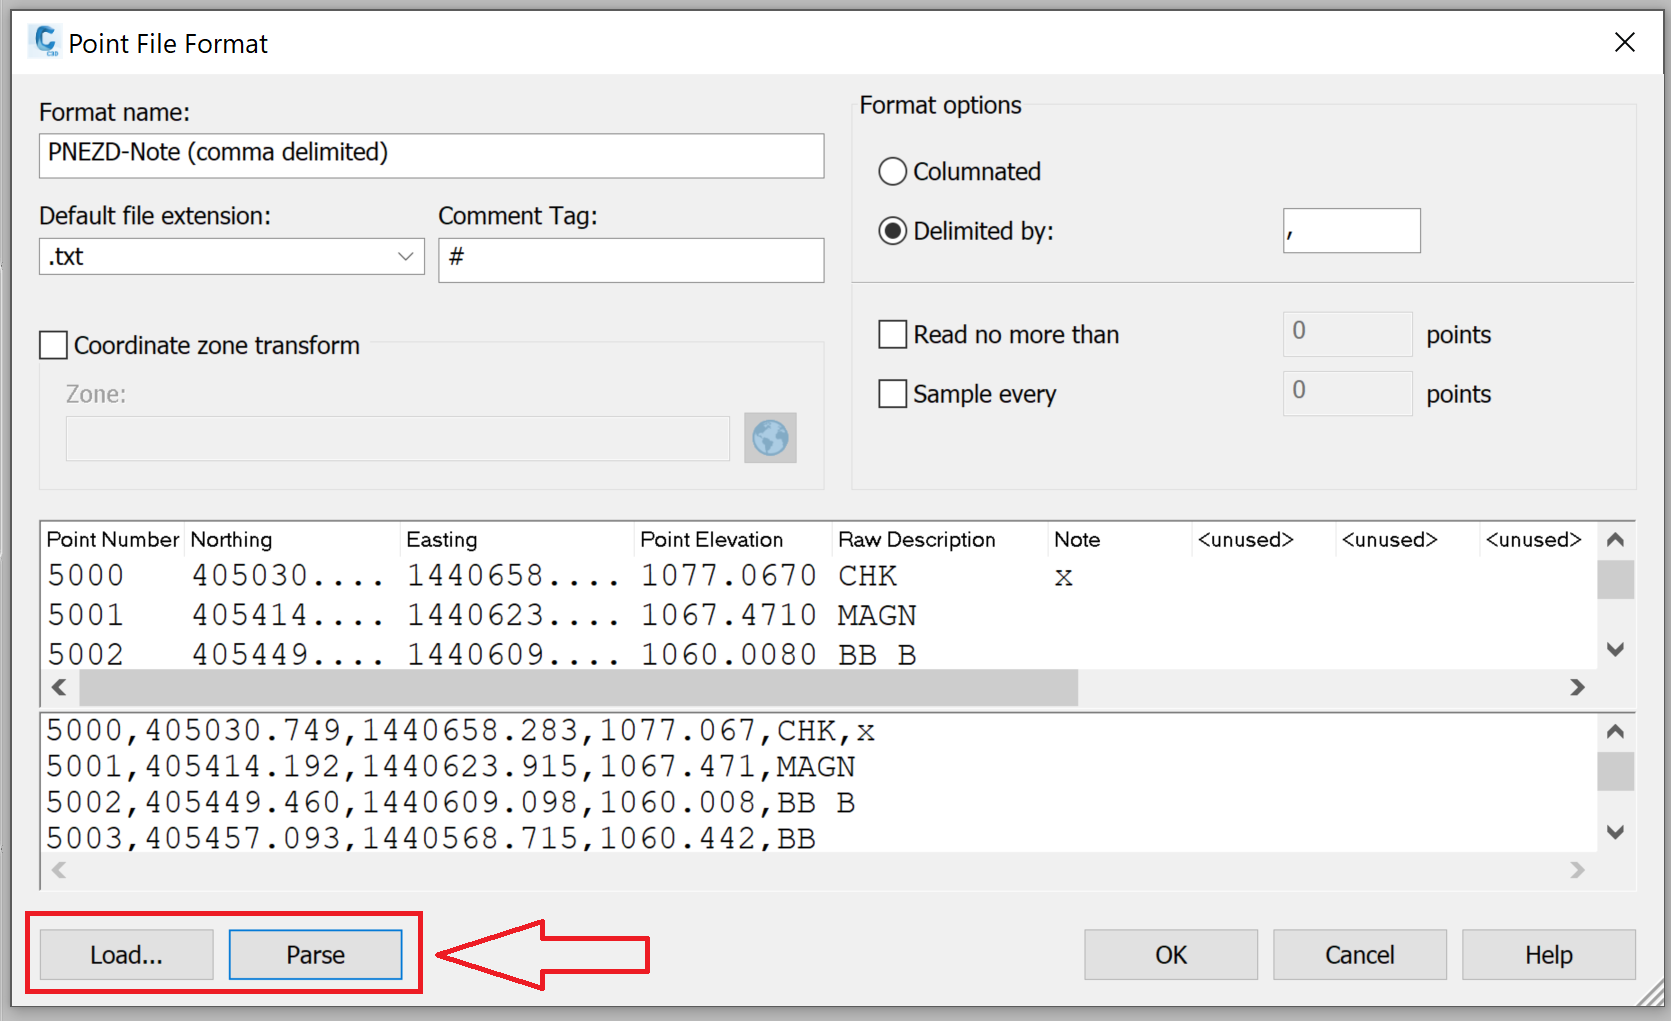The height and width of the screenshot is (1021, 1671).
Task: Select a zone using the globe icon
Action: click(769, 438)
